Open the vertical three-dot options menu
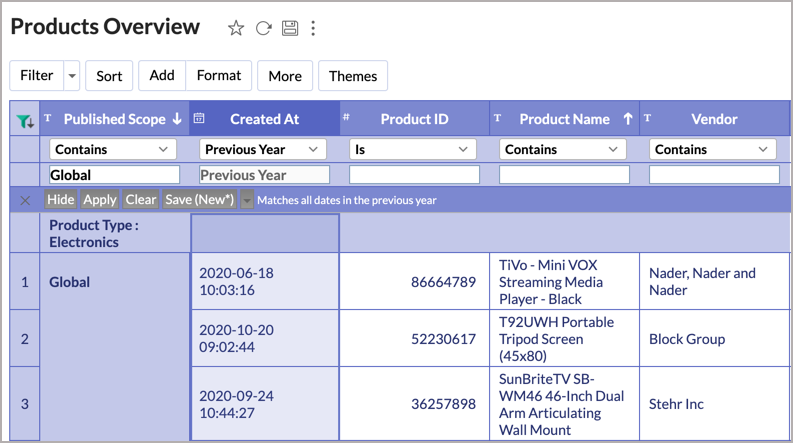 tap(313, 28)
